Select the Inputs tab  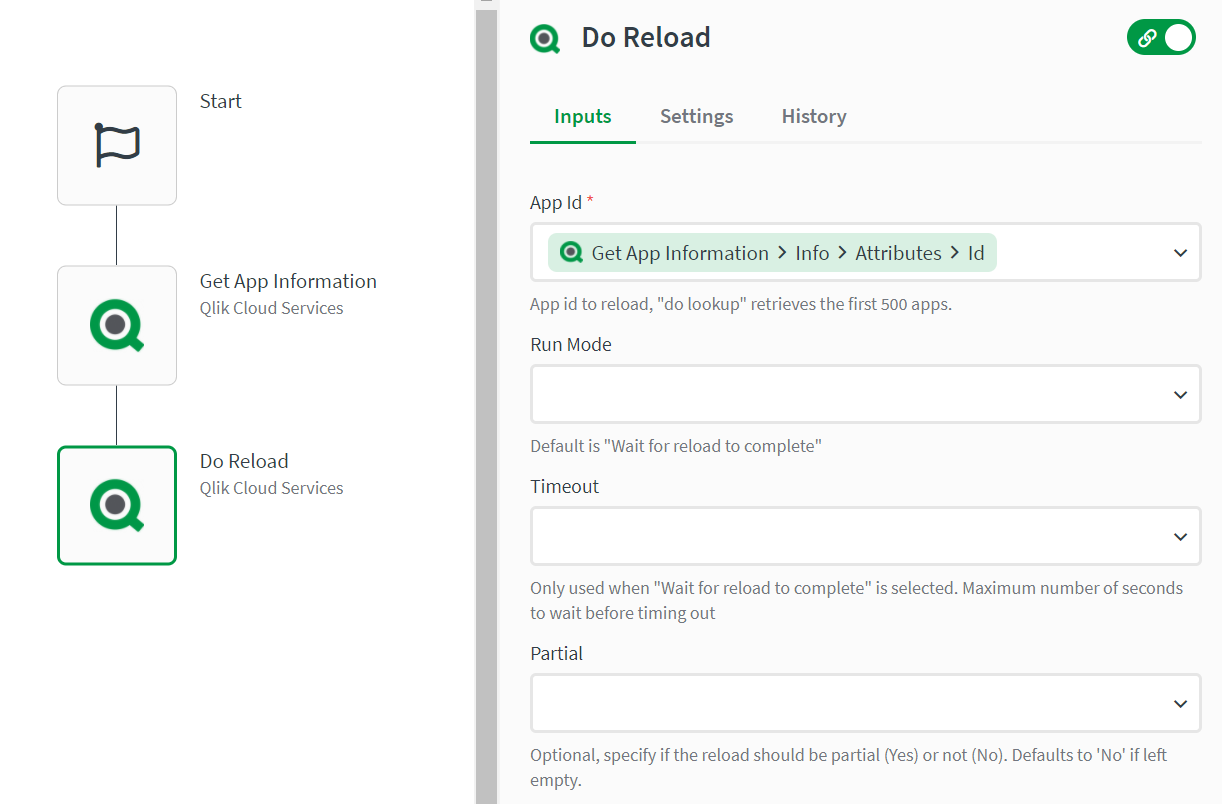point(582,116)
